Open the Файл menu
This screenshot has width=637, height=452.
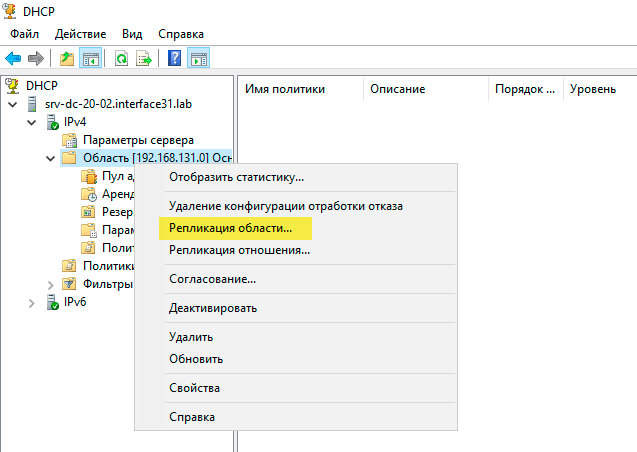(24, 34)
